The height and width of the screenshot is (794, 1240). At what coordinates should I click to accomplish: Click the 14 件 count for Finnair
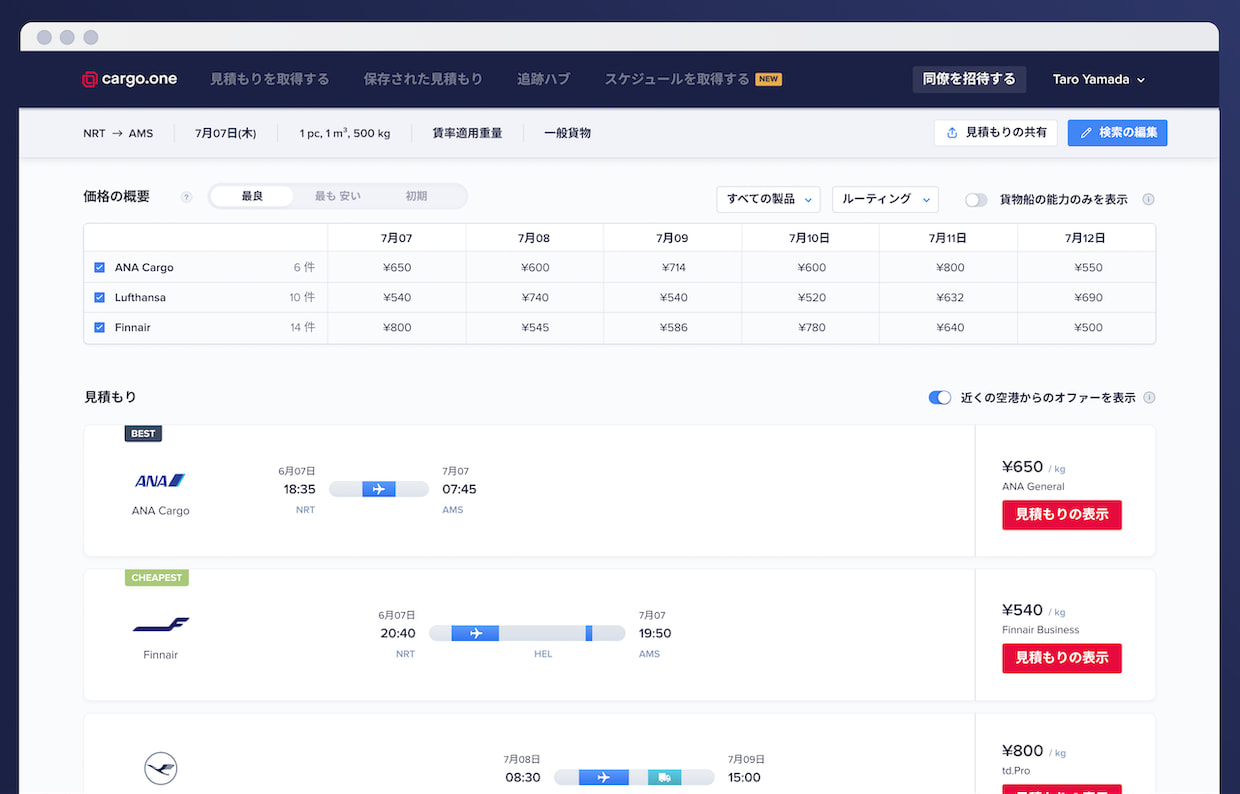point(302,327)
